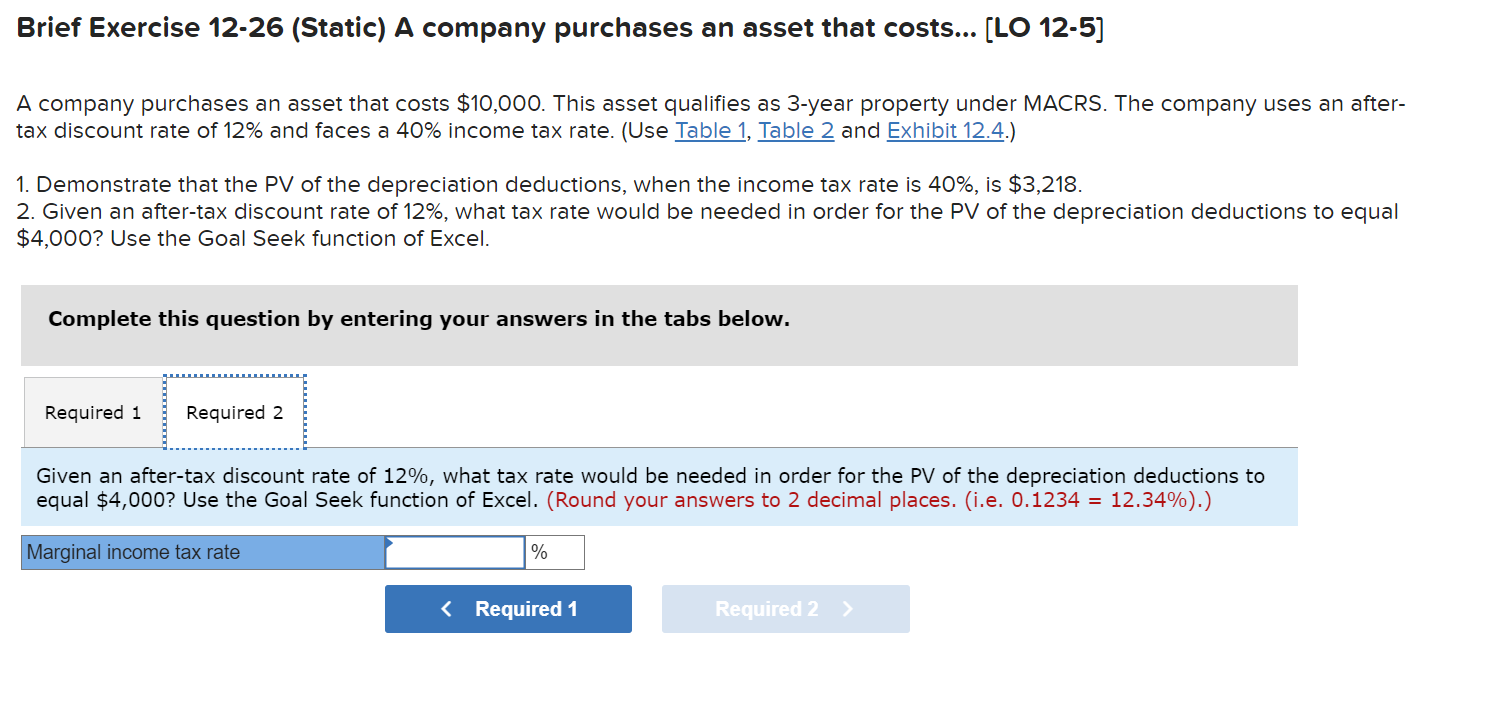Select Exhibit 12.4 in the problem statement
1501x716 pixels.
click(x=944, y=131)
